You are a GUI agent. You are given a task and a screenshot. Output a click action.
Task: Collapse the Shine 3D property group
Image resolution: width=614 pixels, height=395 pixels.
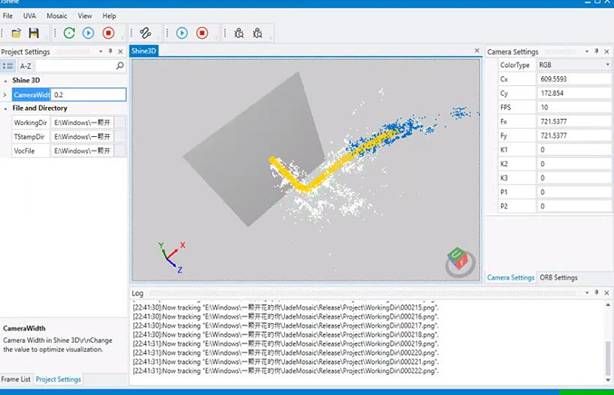point(5,81)
